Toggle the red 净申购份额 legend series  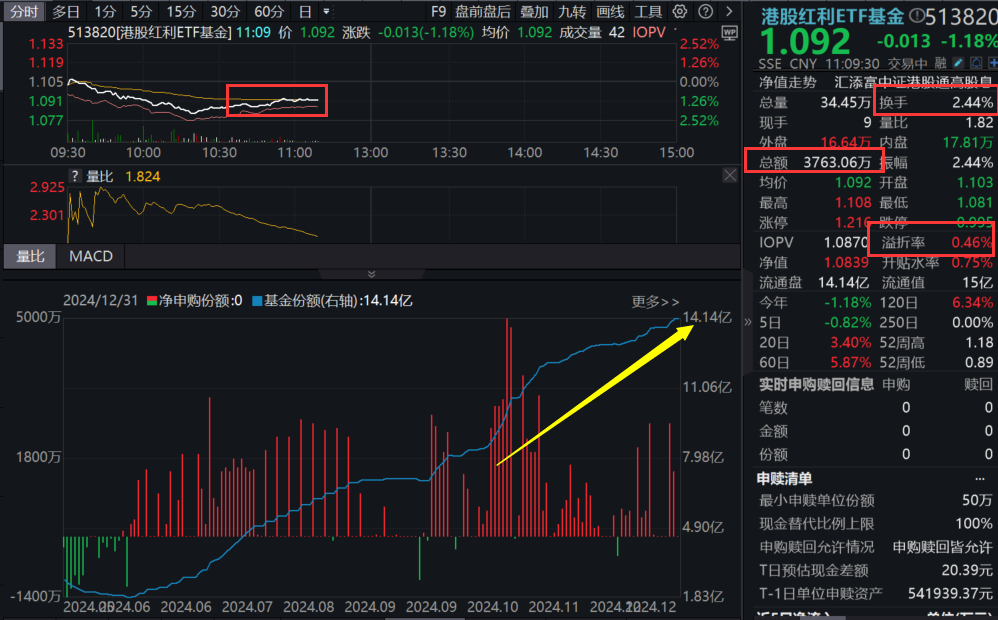[x=195, y=300]
